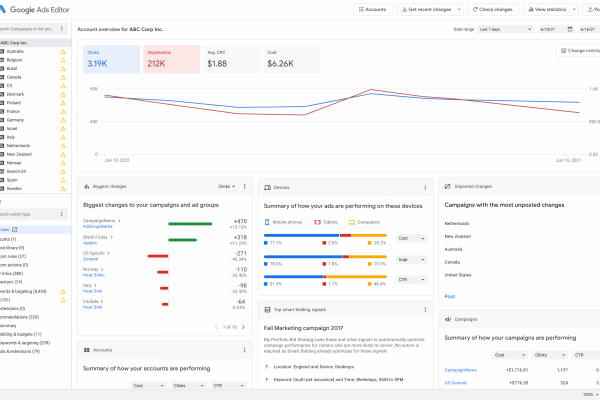Image resolution: width=600 pixels, height=400 pixels.
Task: Click warning icon next to Belgium
Action: [x=63, y=60]
